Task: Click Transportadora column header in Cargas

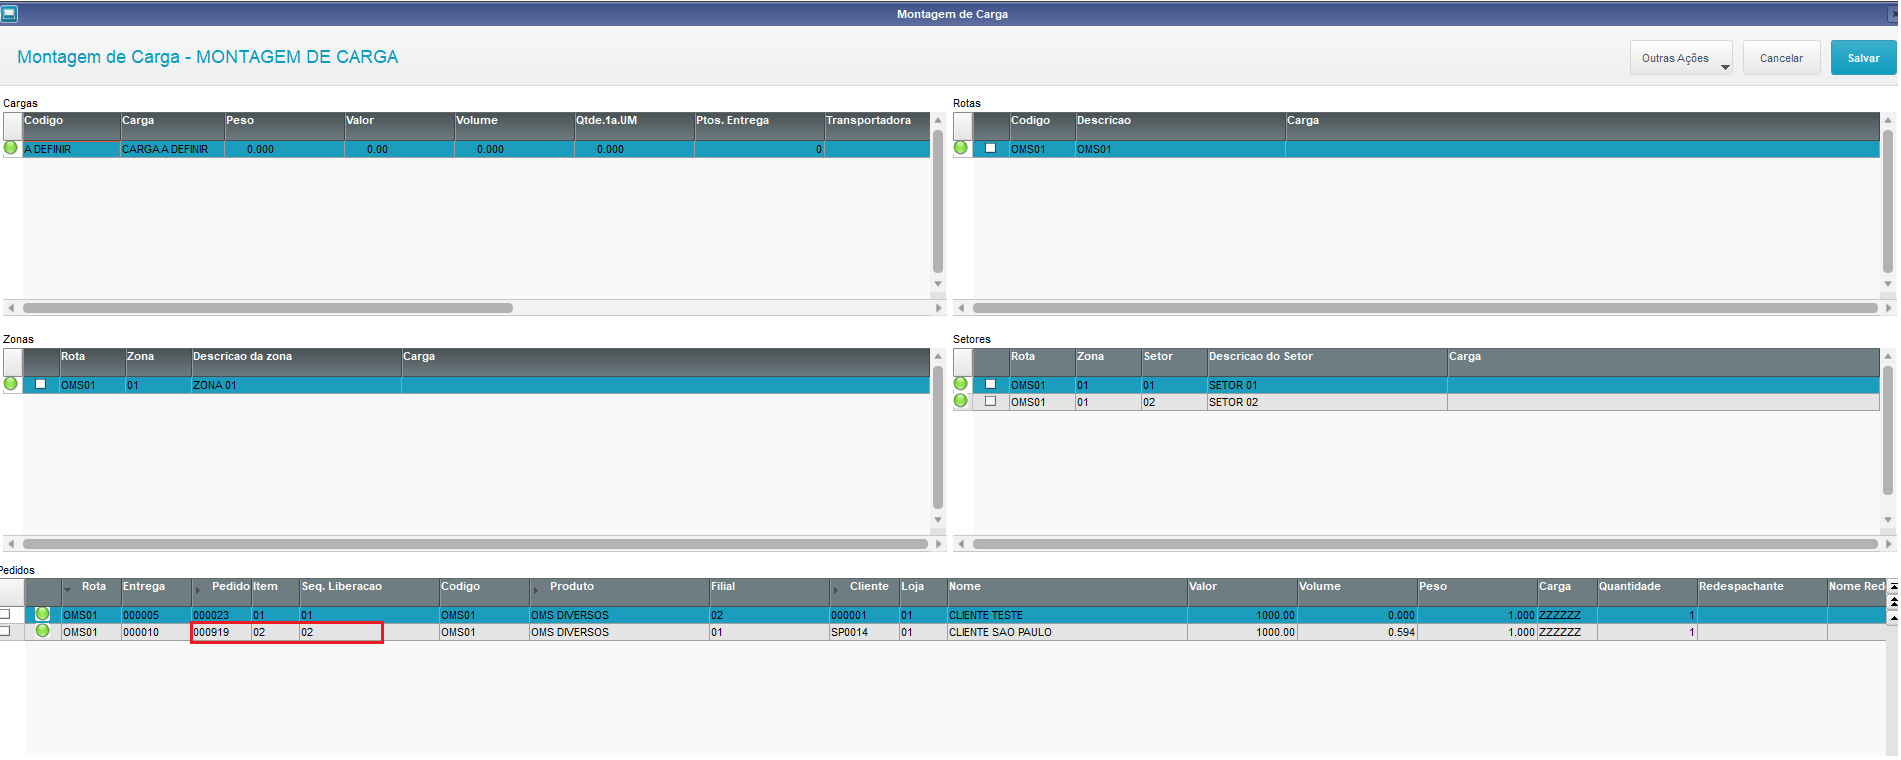Action: (x=877, y=126)
